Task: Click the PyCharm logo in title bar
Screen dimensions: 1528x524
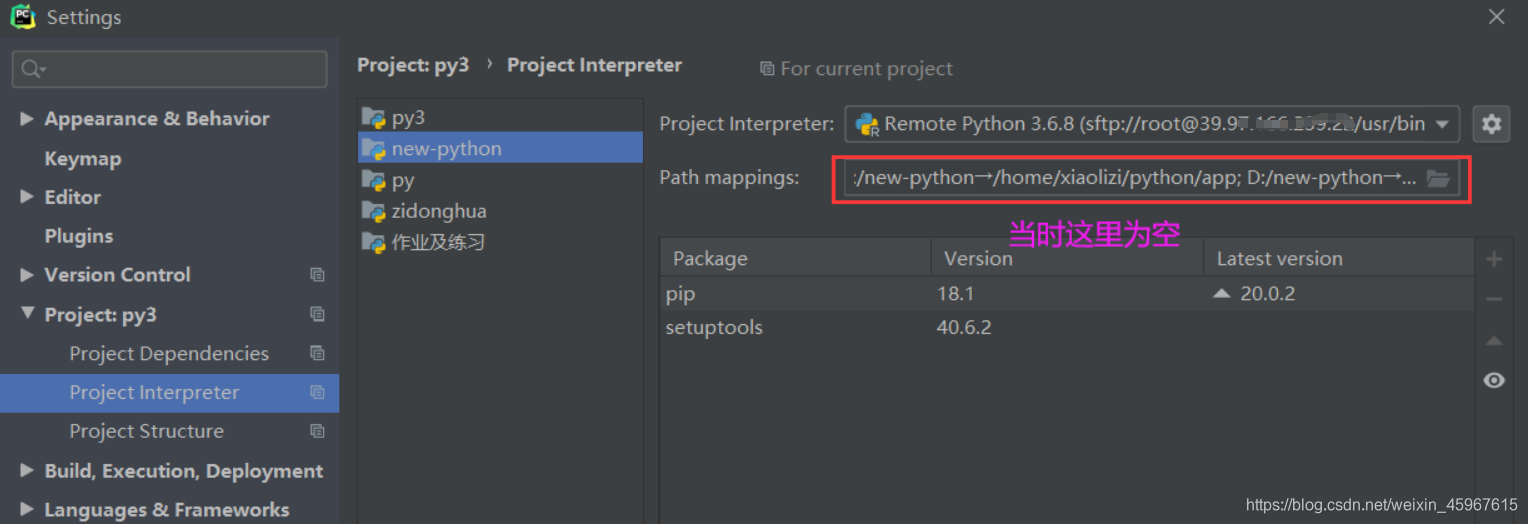Action: pyautogui.click(x=22, y=17)
